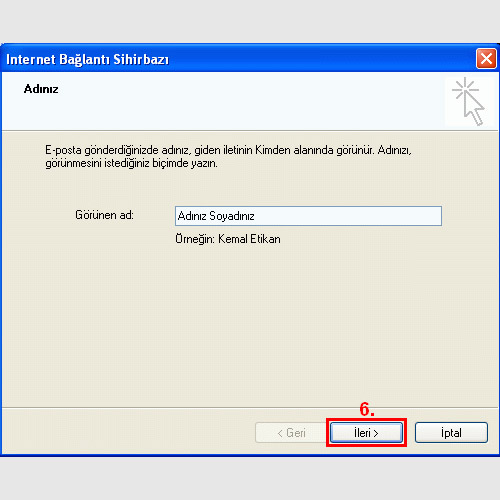
Task: Click the line beginning görünmesini istediğiniz
Action: point(131,164)
